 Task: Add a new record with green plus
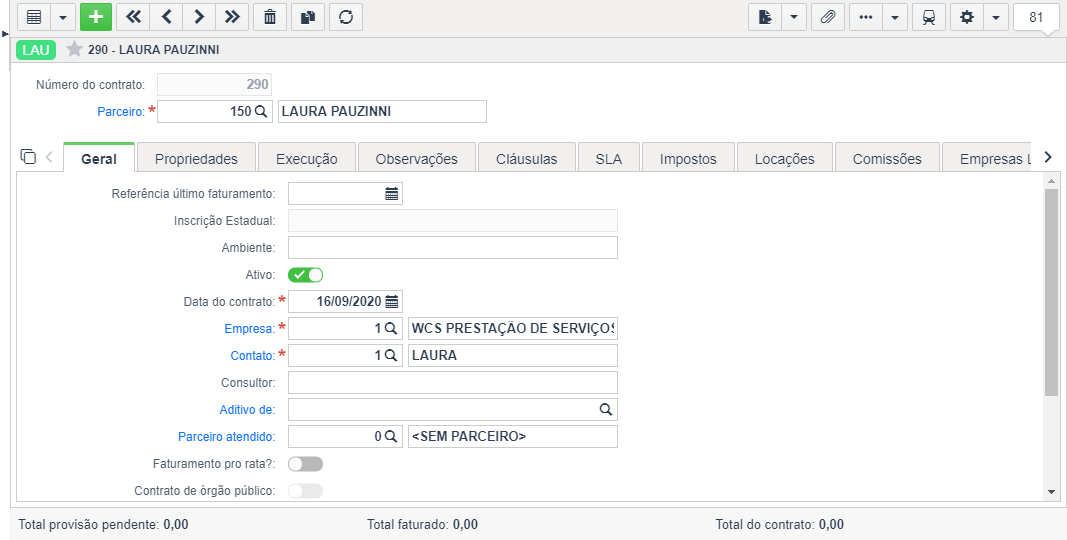[96, 17]
